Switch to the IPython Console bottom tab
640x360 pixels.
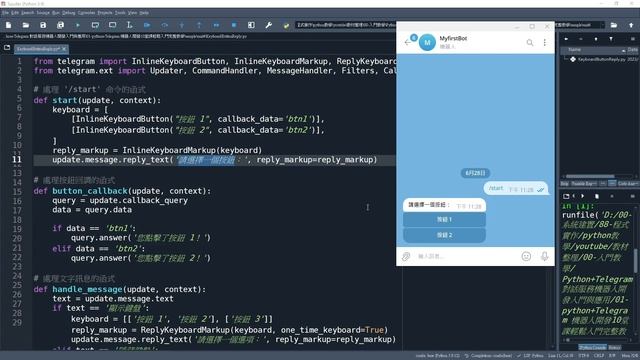click(x=592, y=347)
